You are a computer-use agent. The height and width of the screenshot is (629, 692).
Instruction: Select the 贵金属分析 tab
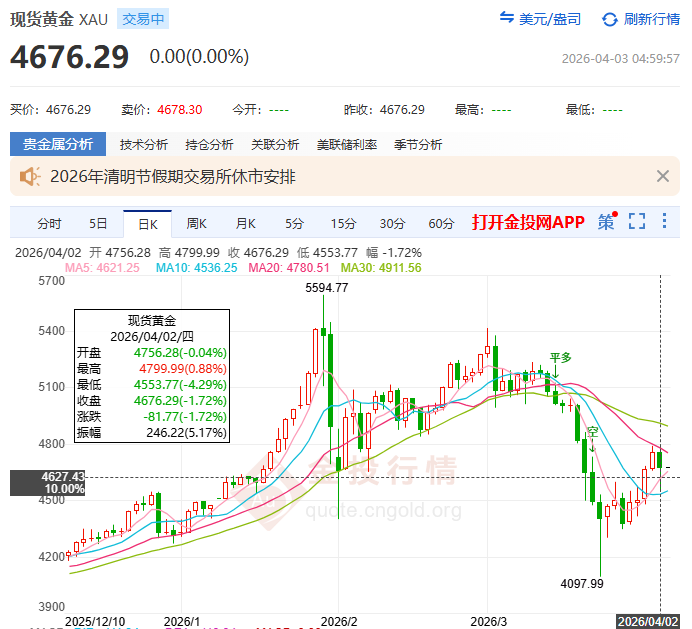coord(58,144)
